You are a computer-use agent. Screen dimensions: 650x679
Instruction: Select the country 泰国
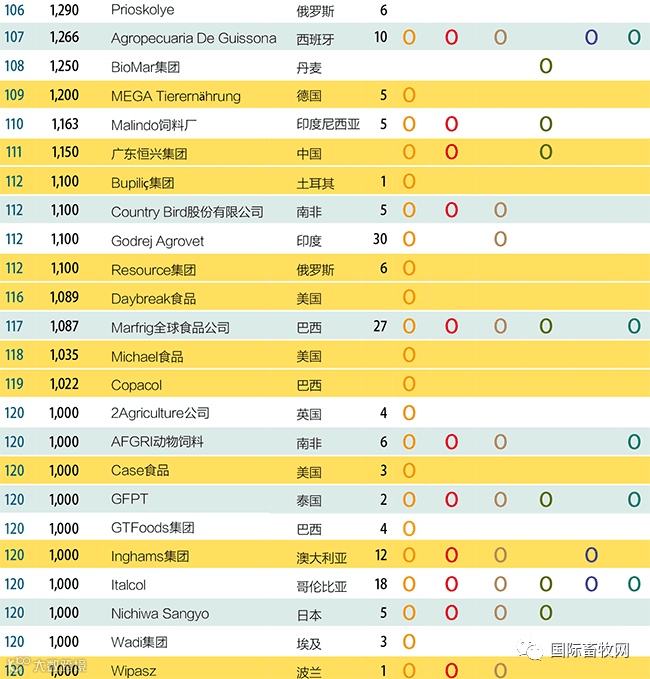click(x=309, y=501)
